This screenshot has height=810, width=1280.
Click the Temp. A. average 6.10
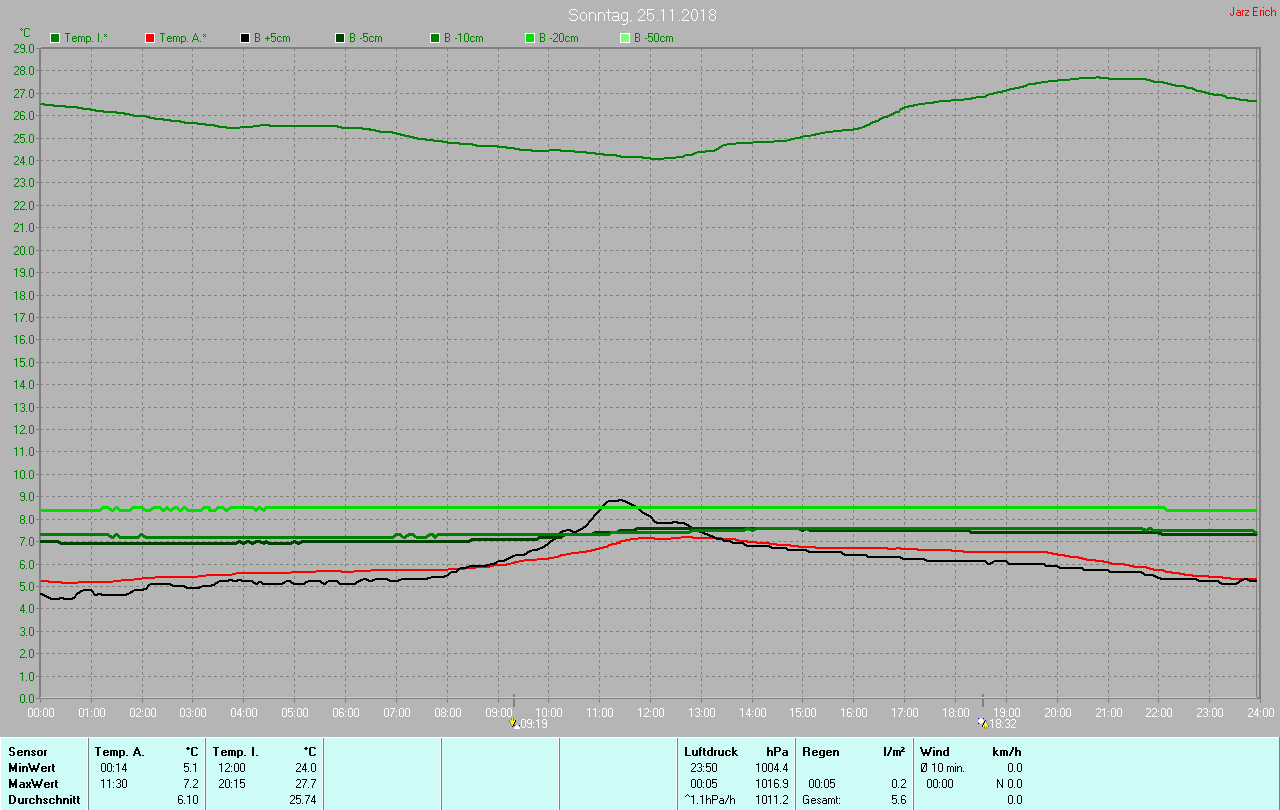click(188, 800)
